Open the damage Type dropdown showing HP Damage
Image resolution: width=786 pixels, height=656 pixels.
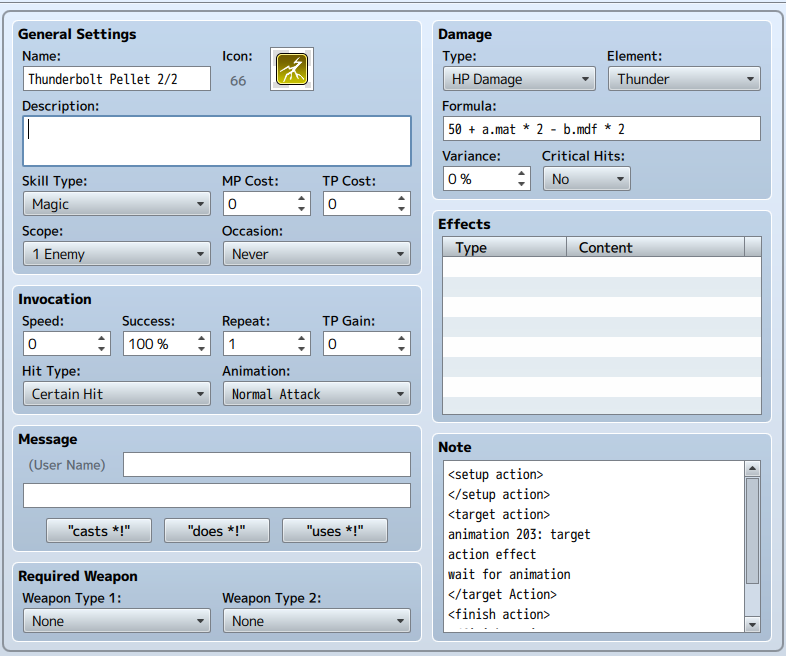pos(519,79)
